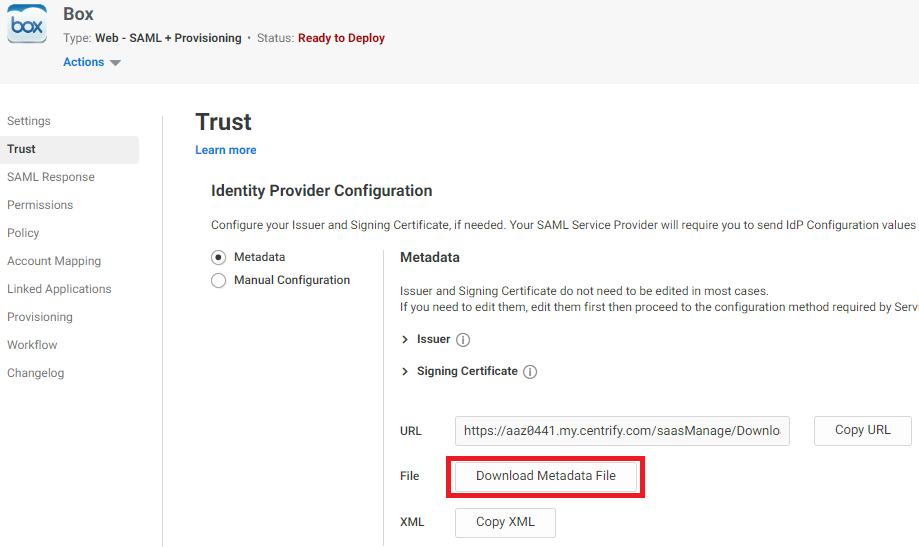This screenshot has width=919, height=547.
Task: Click the Copy URL button
Action: 863,430
